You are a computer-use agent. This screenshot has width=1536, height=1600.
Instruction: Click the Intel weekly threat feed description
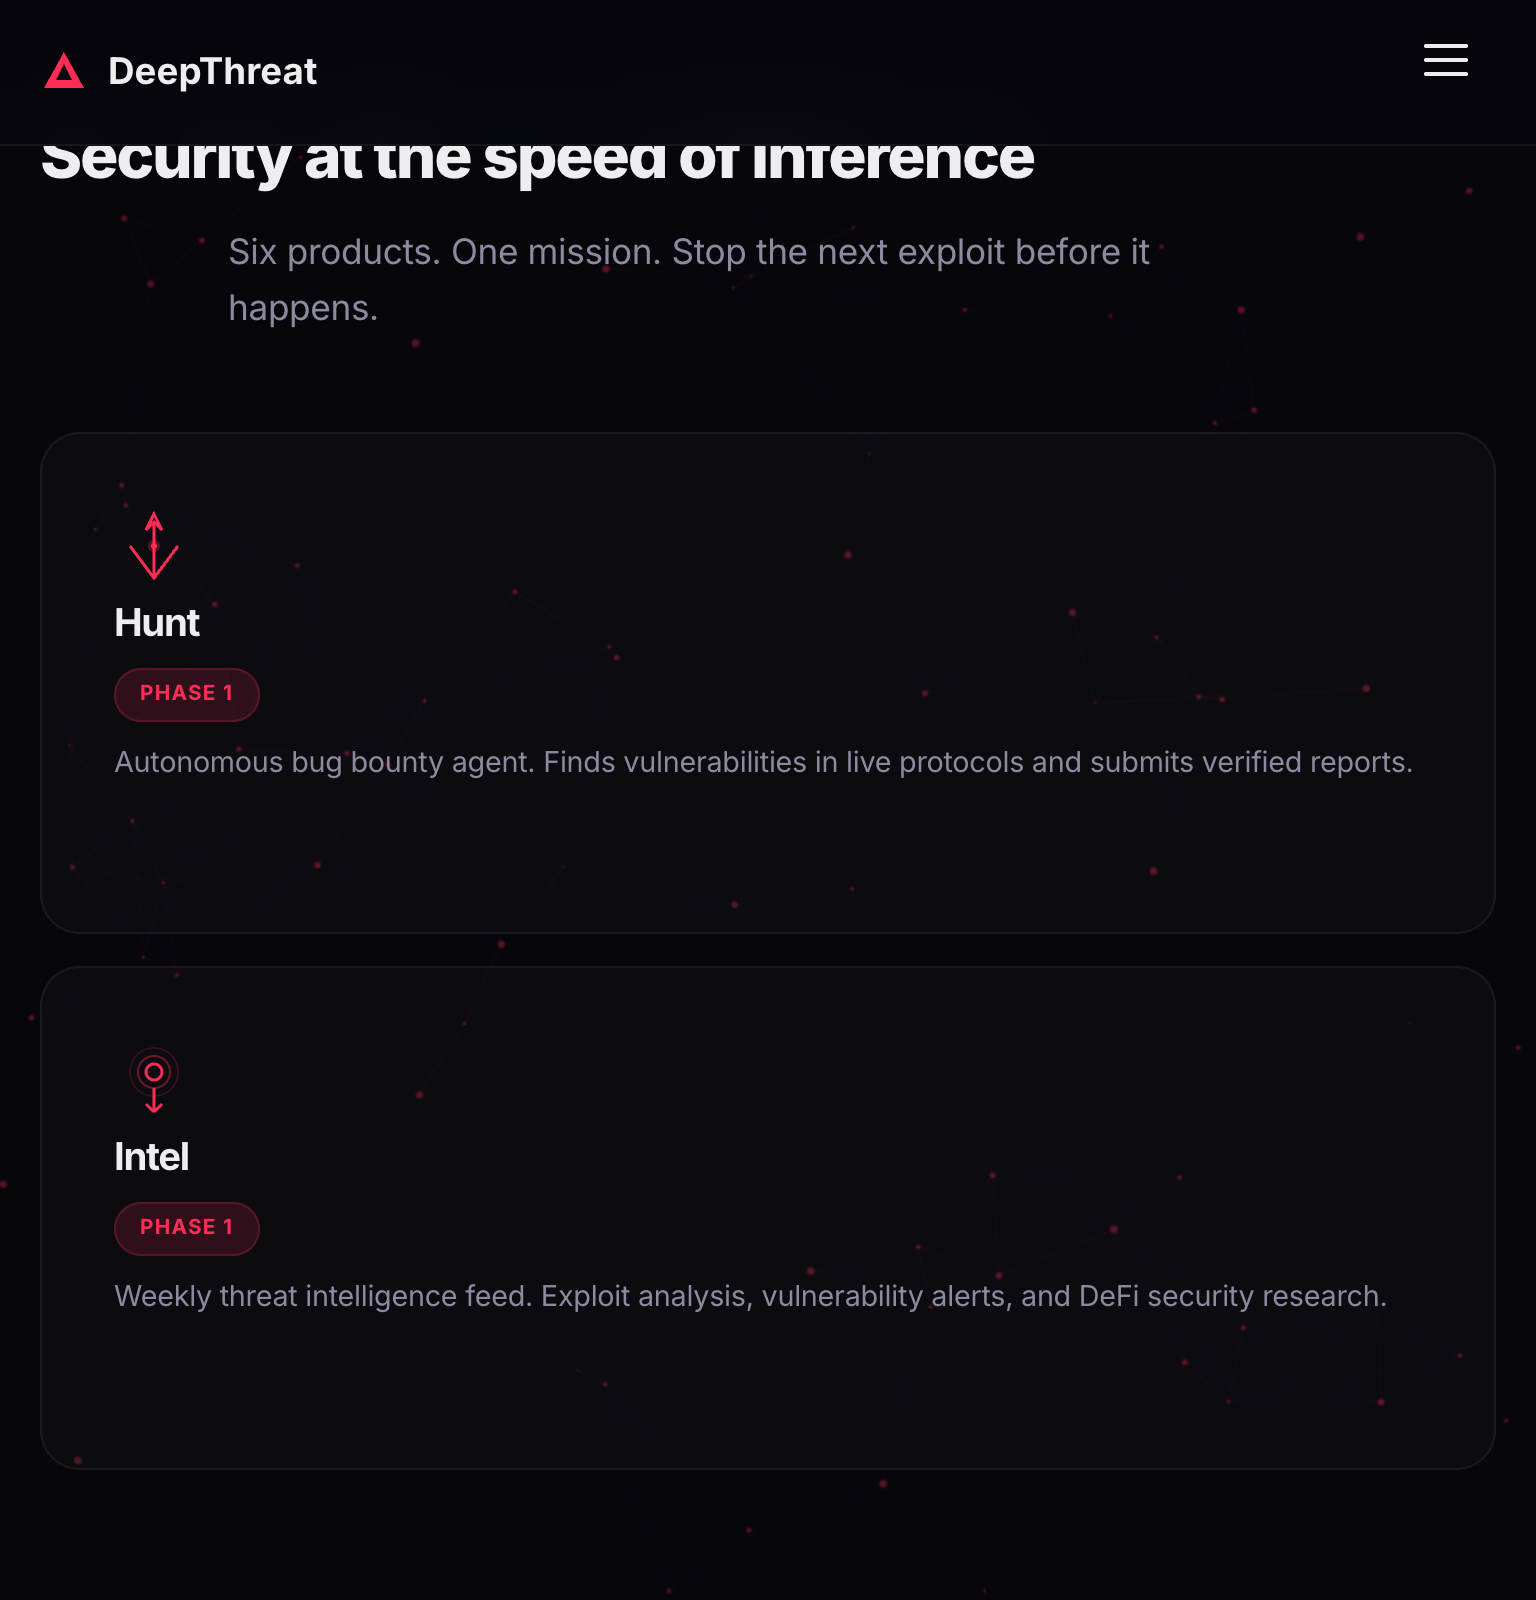tap(750, 1297)
